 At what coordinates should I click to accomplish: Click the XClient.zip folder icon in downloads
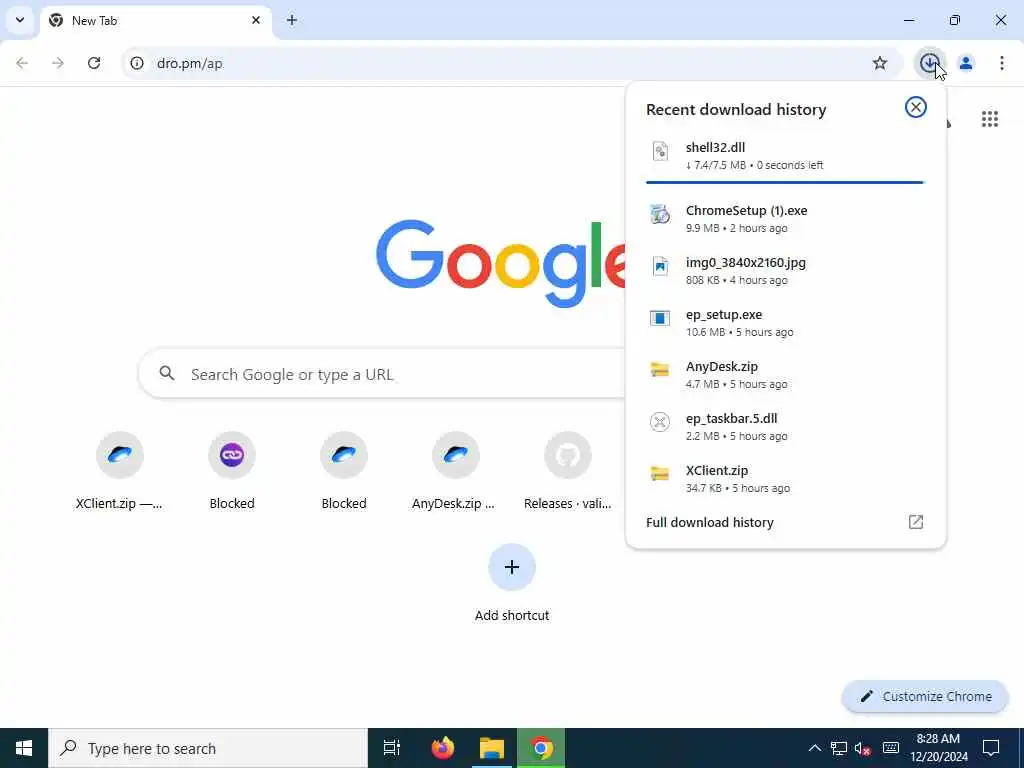(x=660, y=473)
